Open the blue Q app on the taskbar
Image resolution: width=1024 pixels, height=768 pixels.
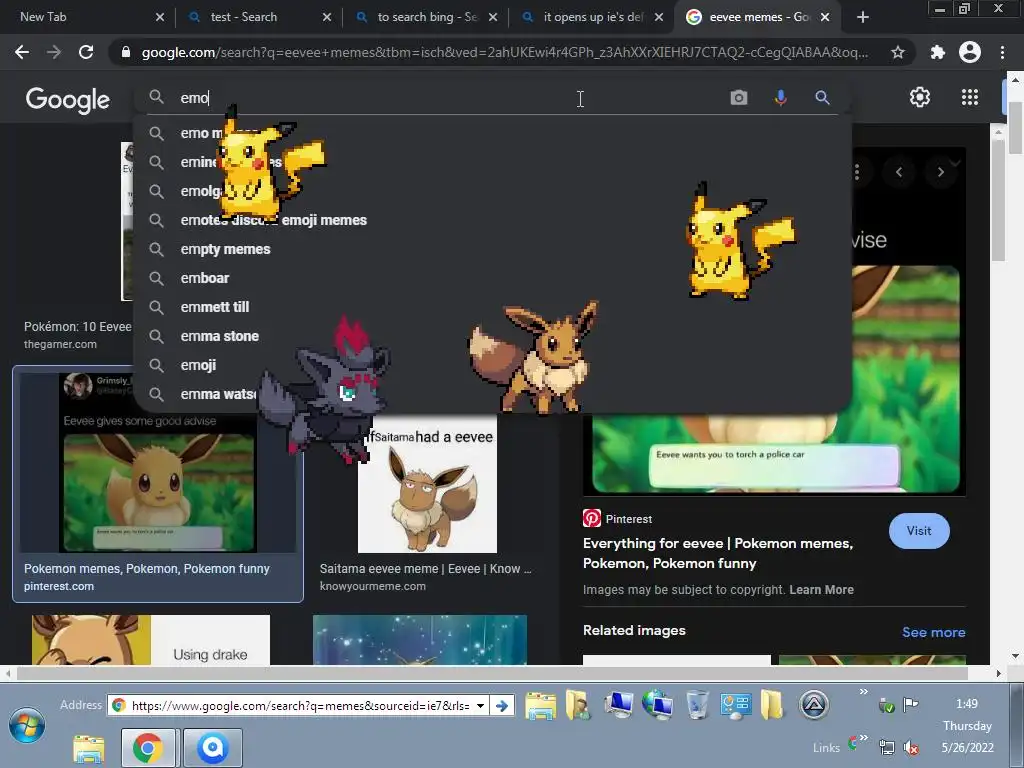[213, 748]
